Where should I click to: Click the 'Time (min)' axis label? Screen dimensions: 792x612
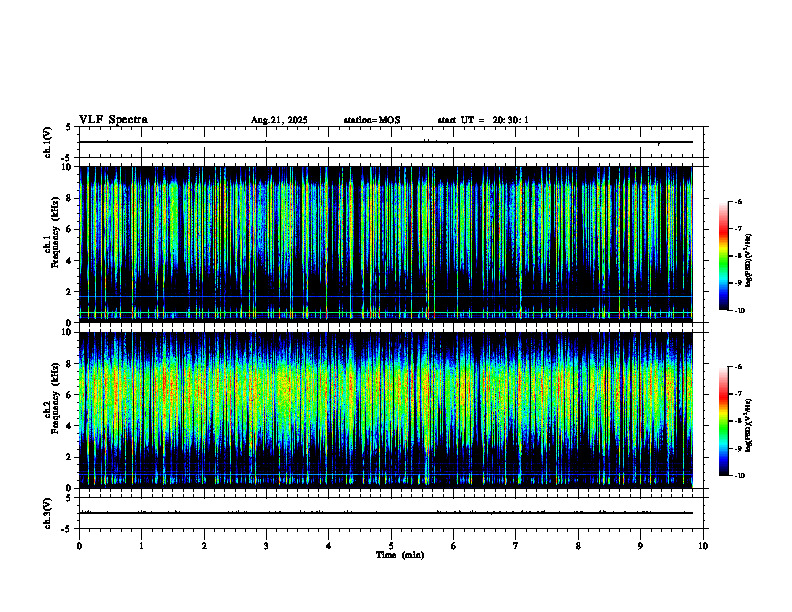(400, 555)
